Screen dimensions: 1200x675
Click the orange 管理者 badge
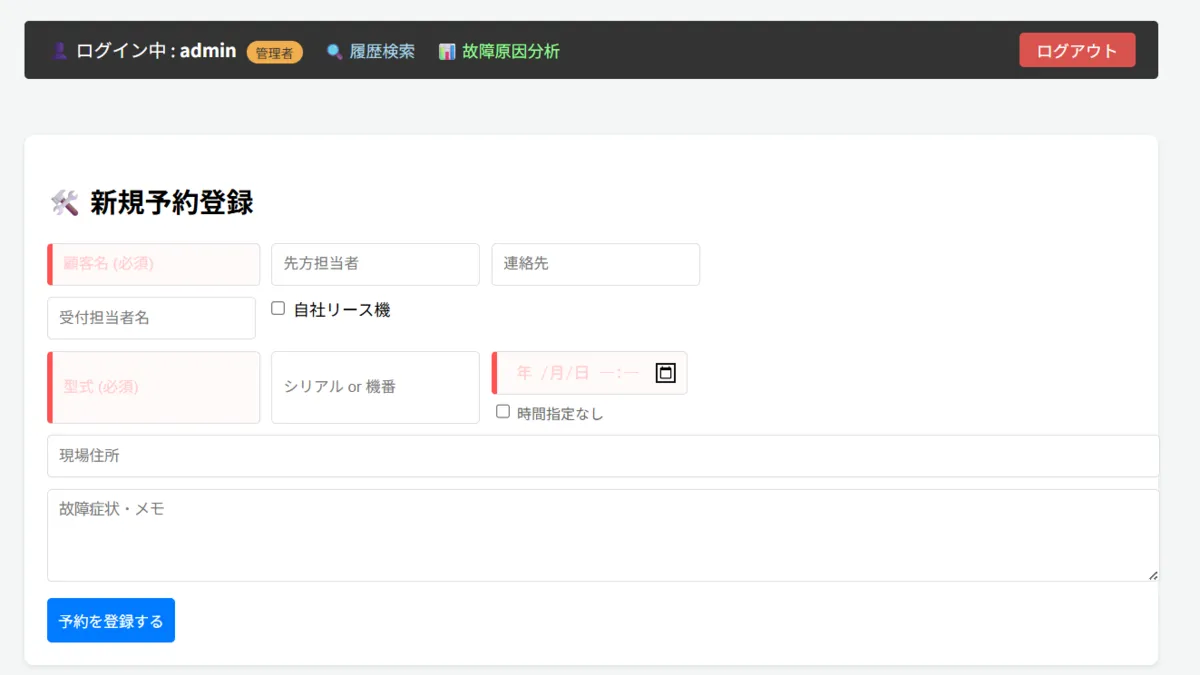coord(274,52)
